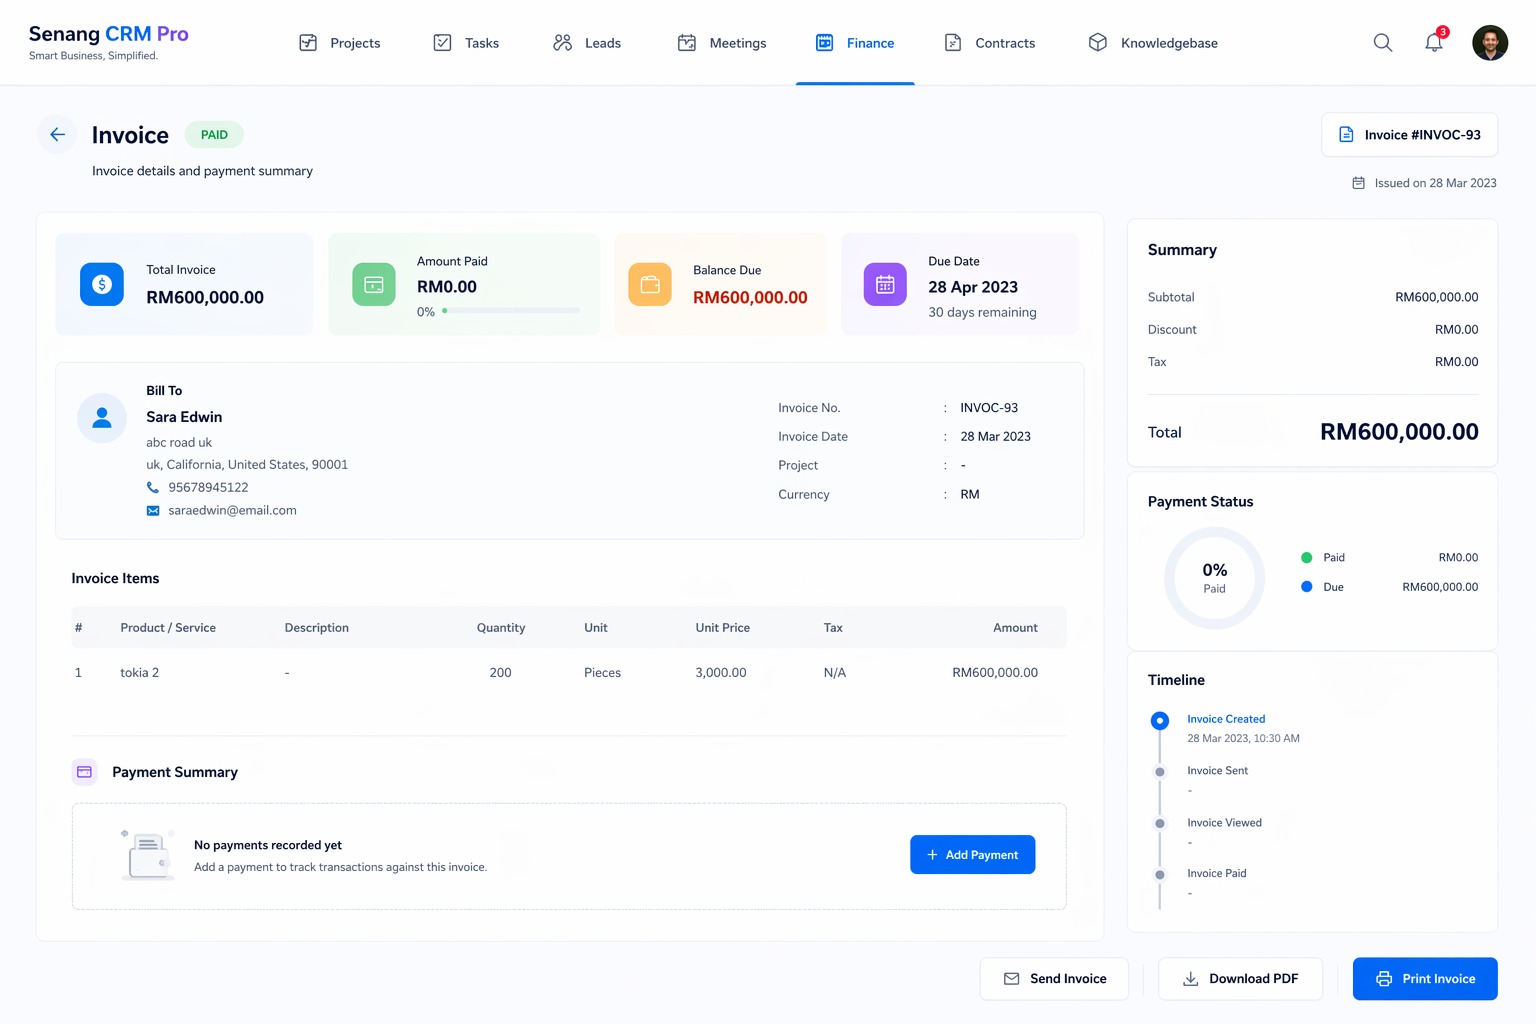Click the Send Invoice button
This screenshot has height=1024, width=1536.
tap(1054, 979)
